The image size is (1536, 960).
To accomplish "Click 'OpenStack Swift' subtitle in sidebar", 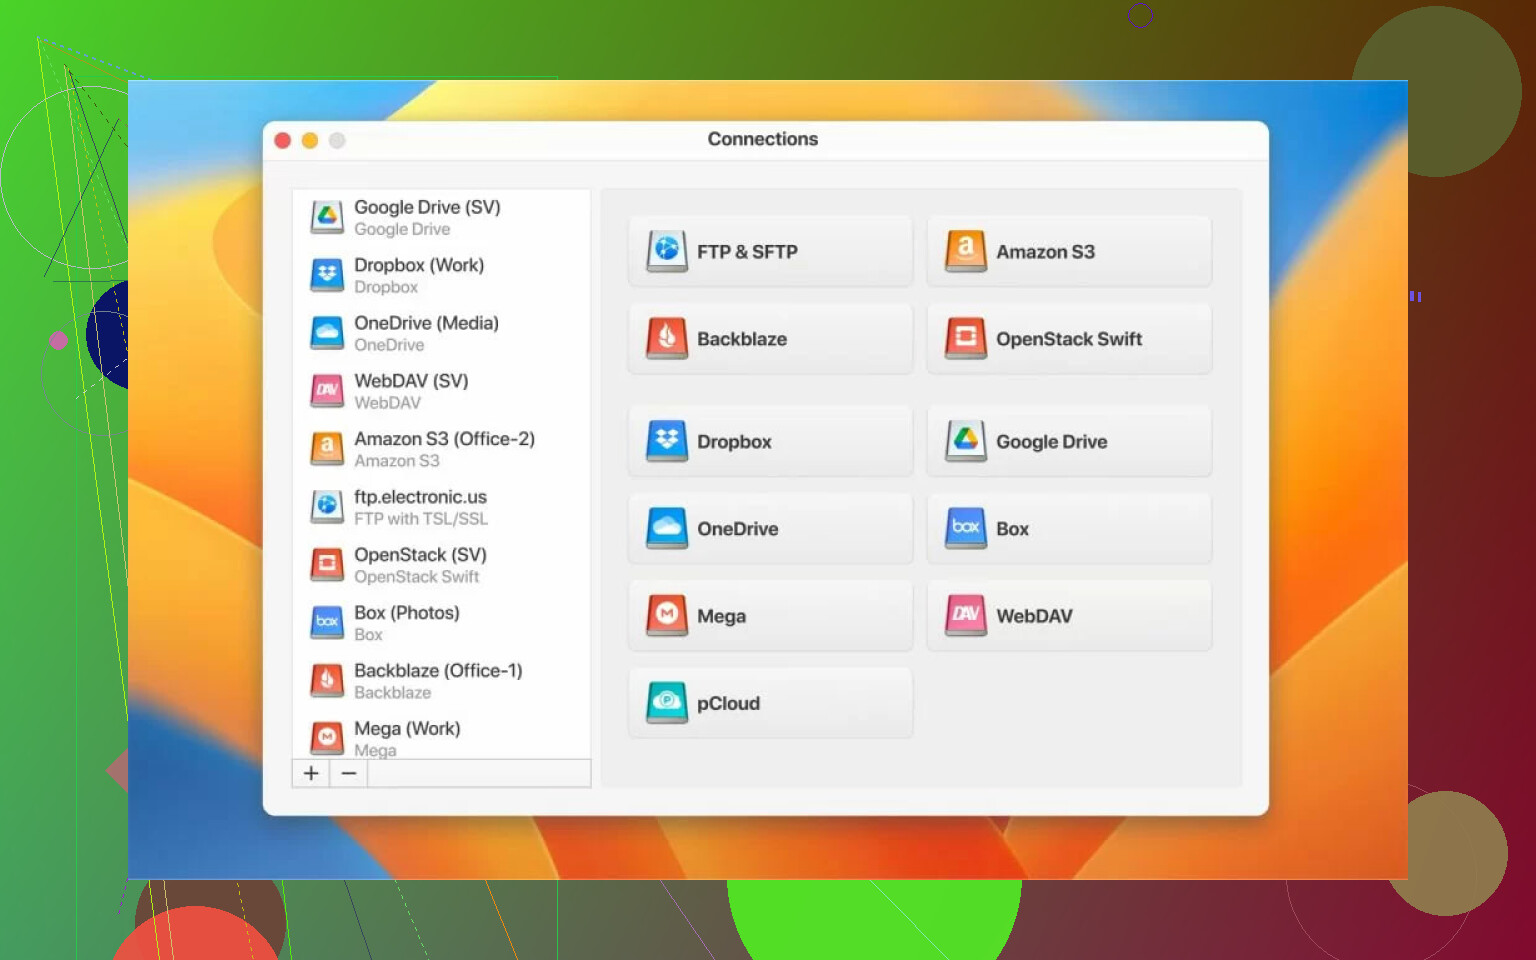I will pos(416,577).
